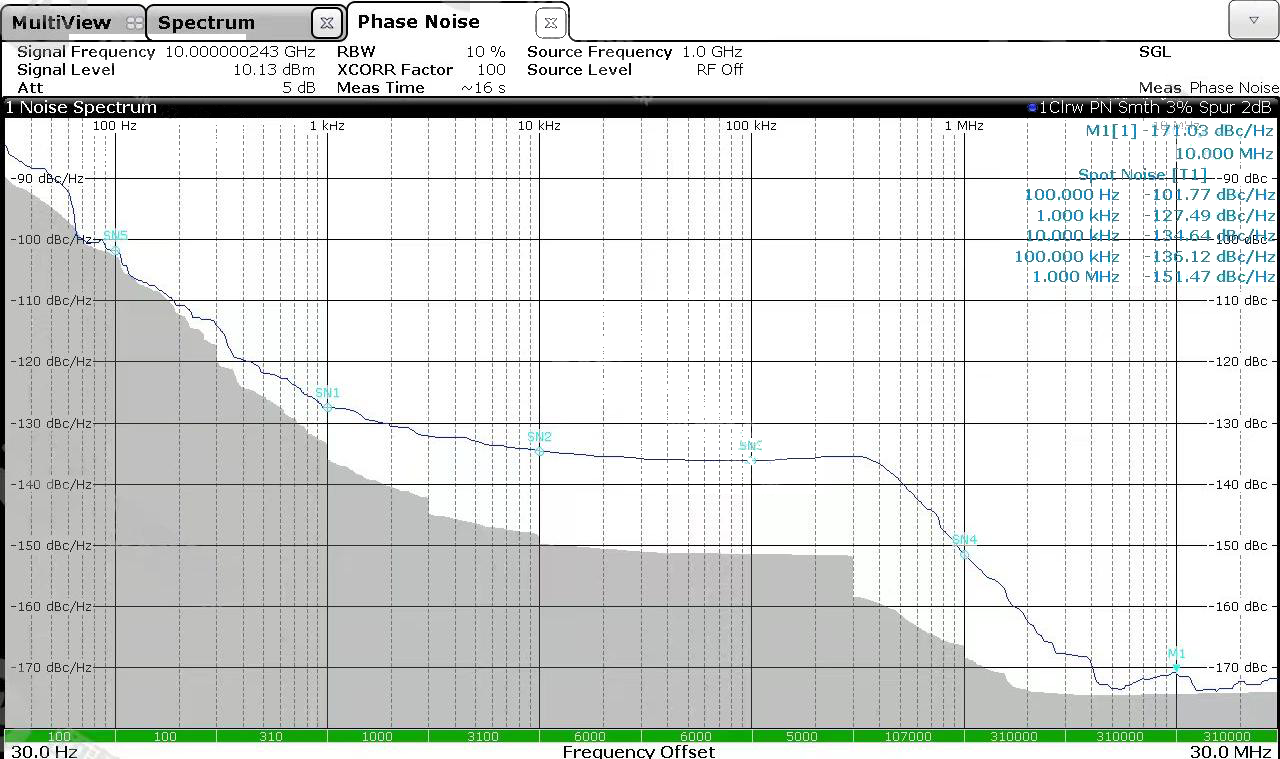Click the blue trace 1 color dot
The height and width of the screenshot is (759, 1280).
pos(1031,107)
